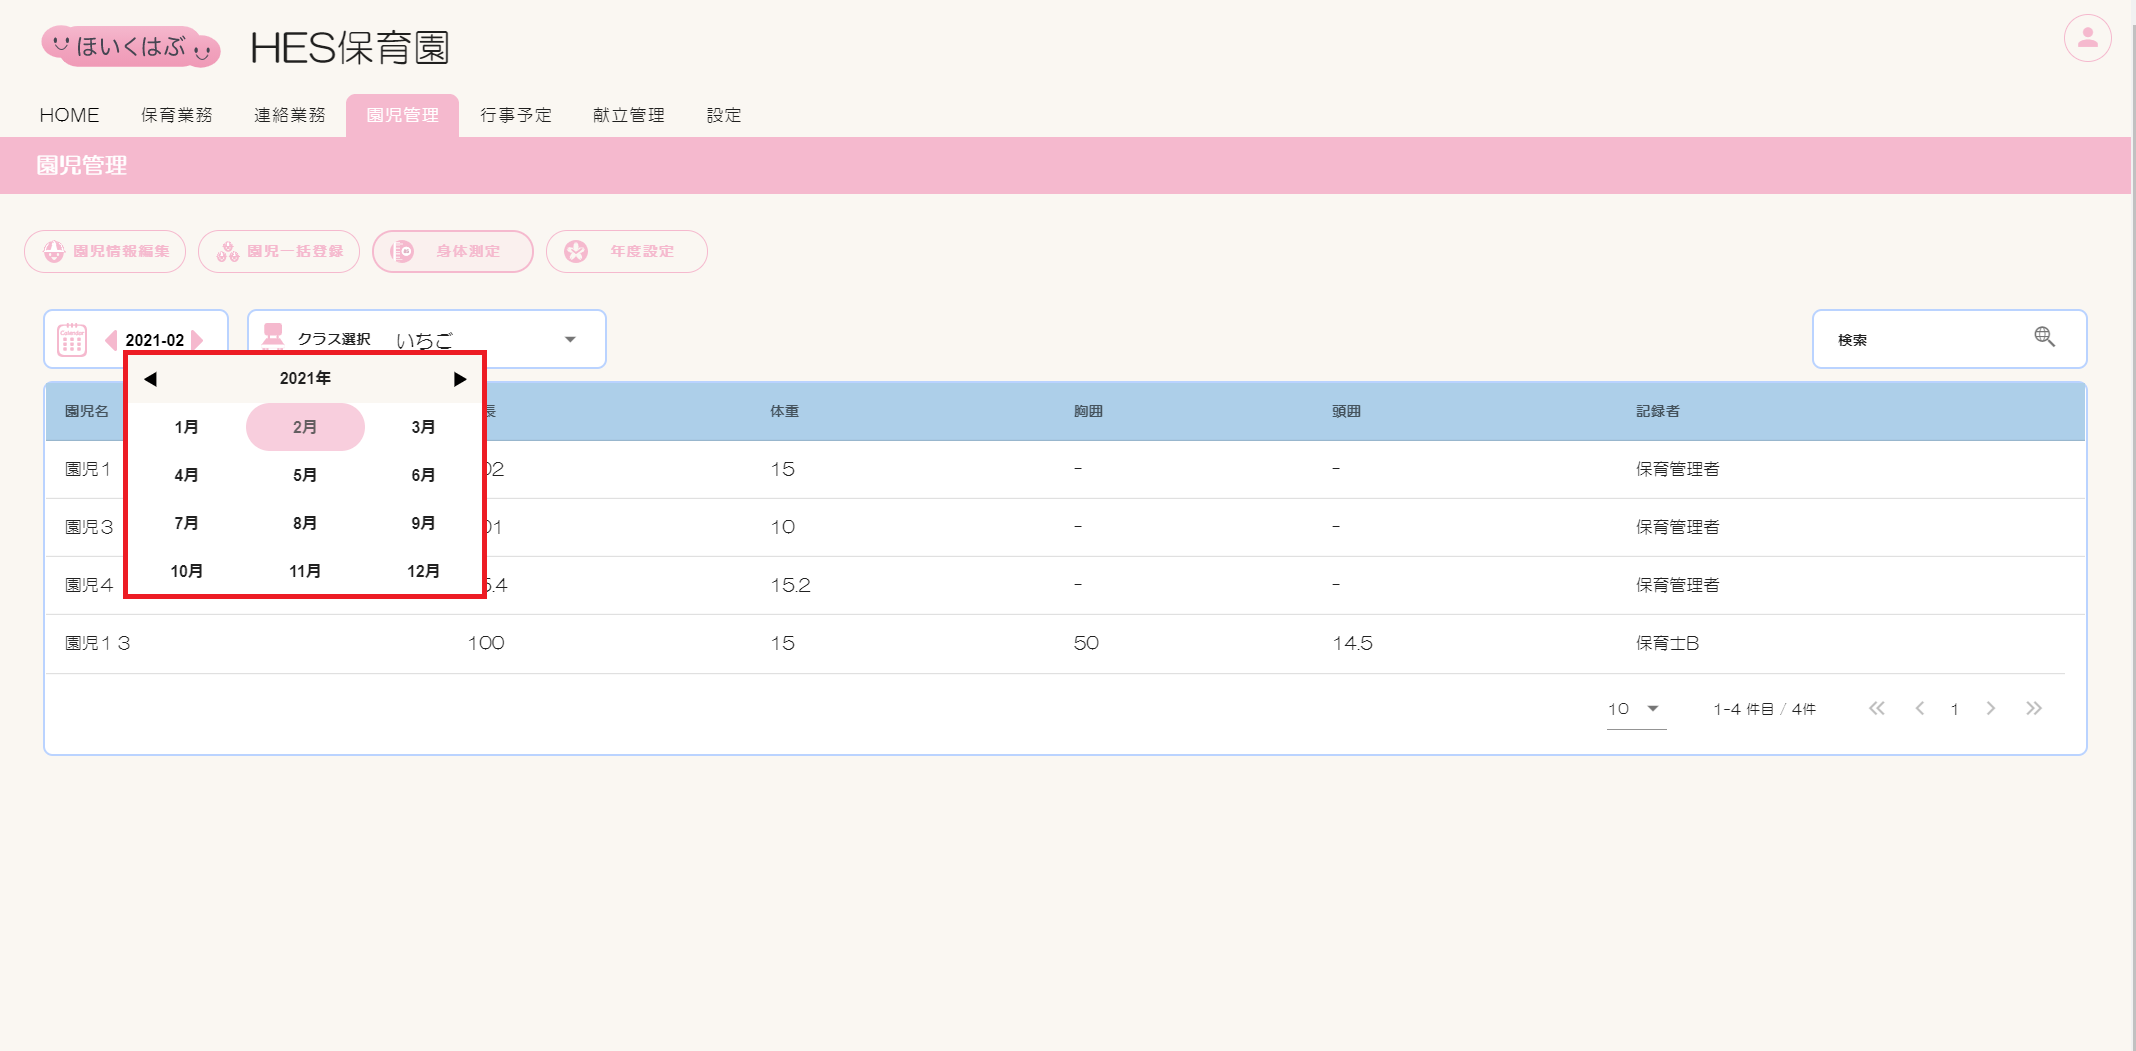Go to next table page

click(x=1990, y=709)
